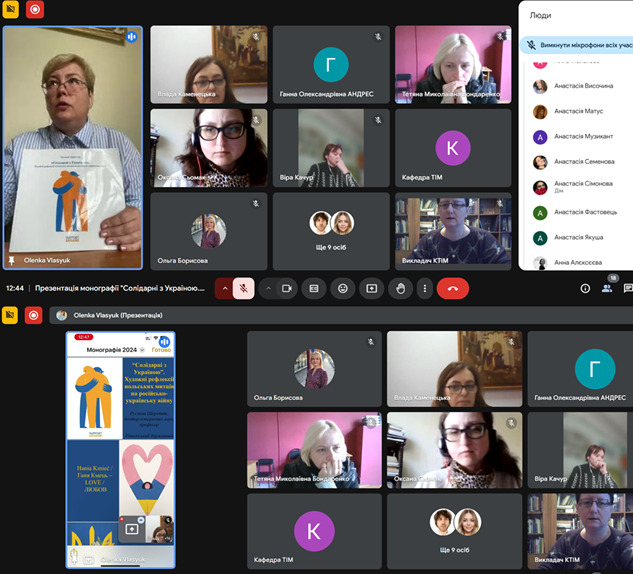Viewport: 633px width, 574px height.
Task: Click the meeting title 'Презентація монографії'
Action: (x=119, y=288)
